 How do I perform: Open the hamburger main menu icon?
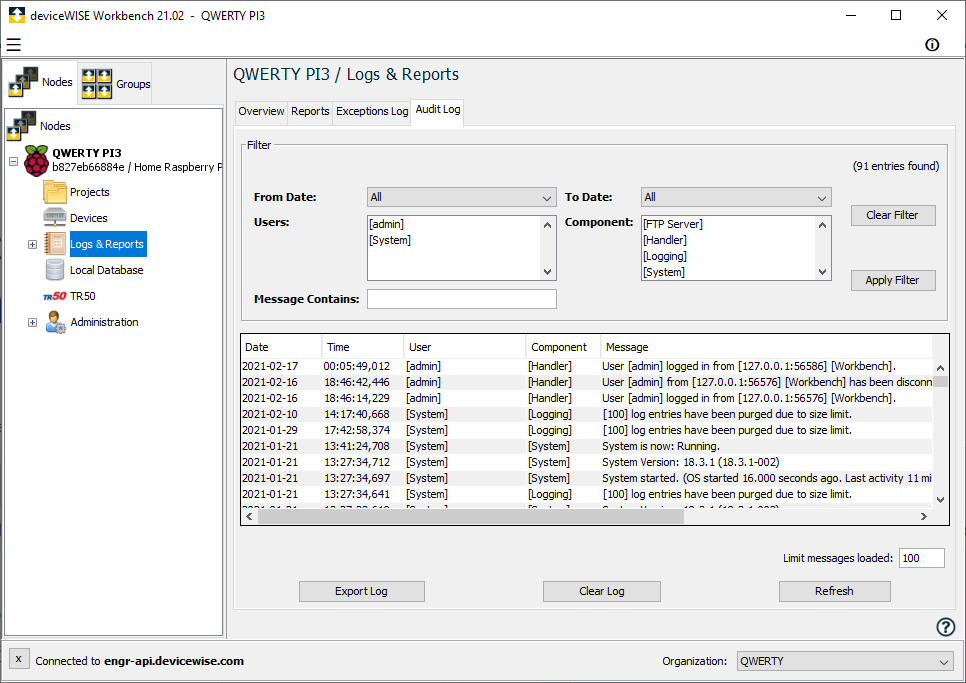[14, 44]
